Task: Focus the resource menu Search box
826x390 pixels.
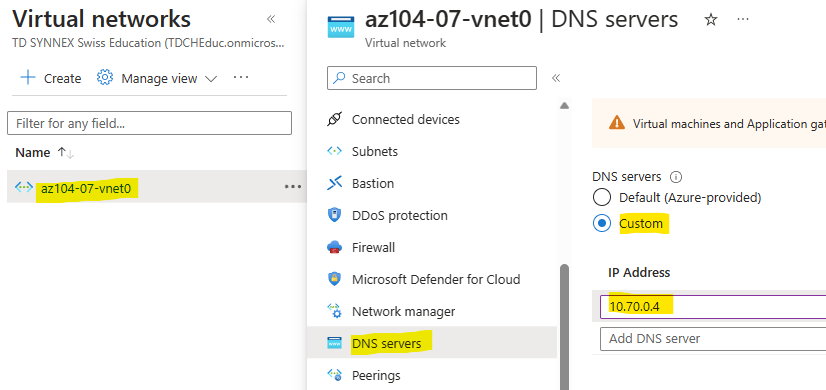Action: point(432,78)
